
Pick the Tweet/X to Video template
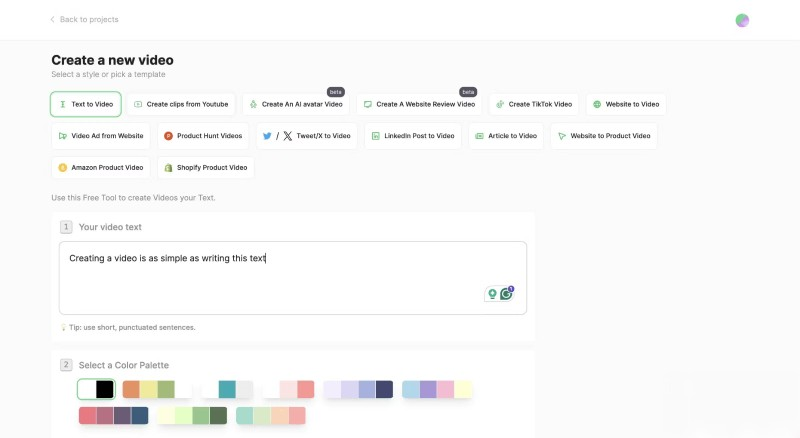[304, 136]
